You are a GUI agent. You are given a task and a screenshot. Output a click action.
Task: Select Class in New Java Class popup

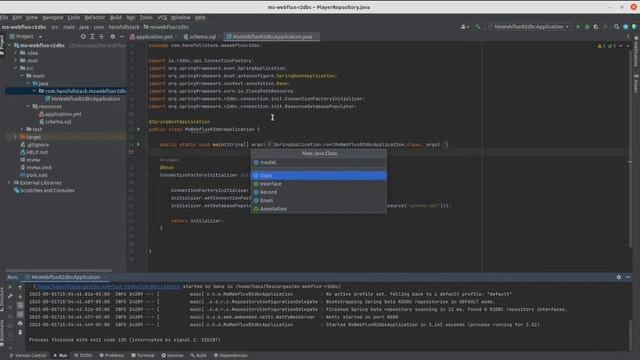[x=319, y=176]
